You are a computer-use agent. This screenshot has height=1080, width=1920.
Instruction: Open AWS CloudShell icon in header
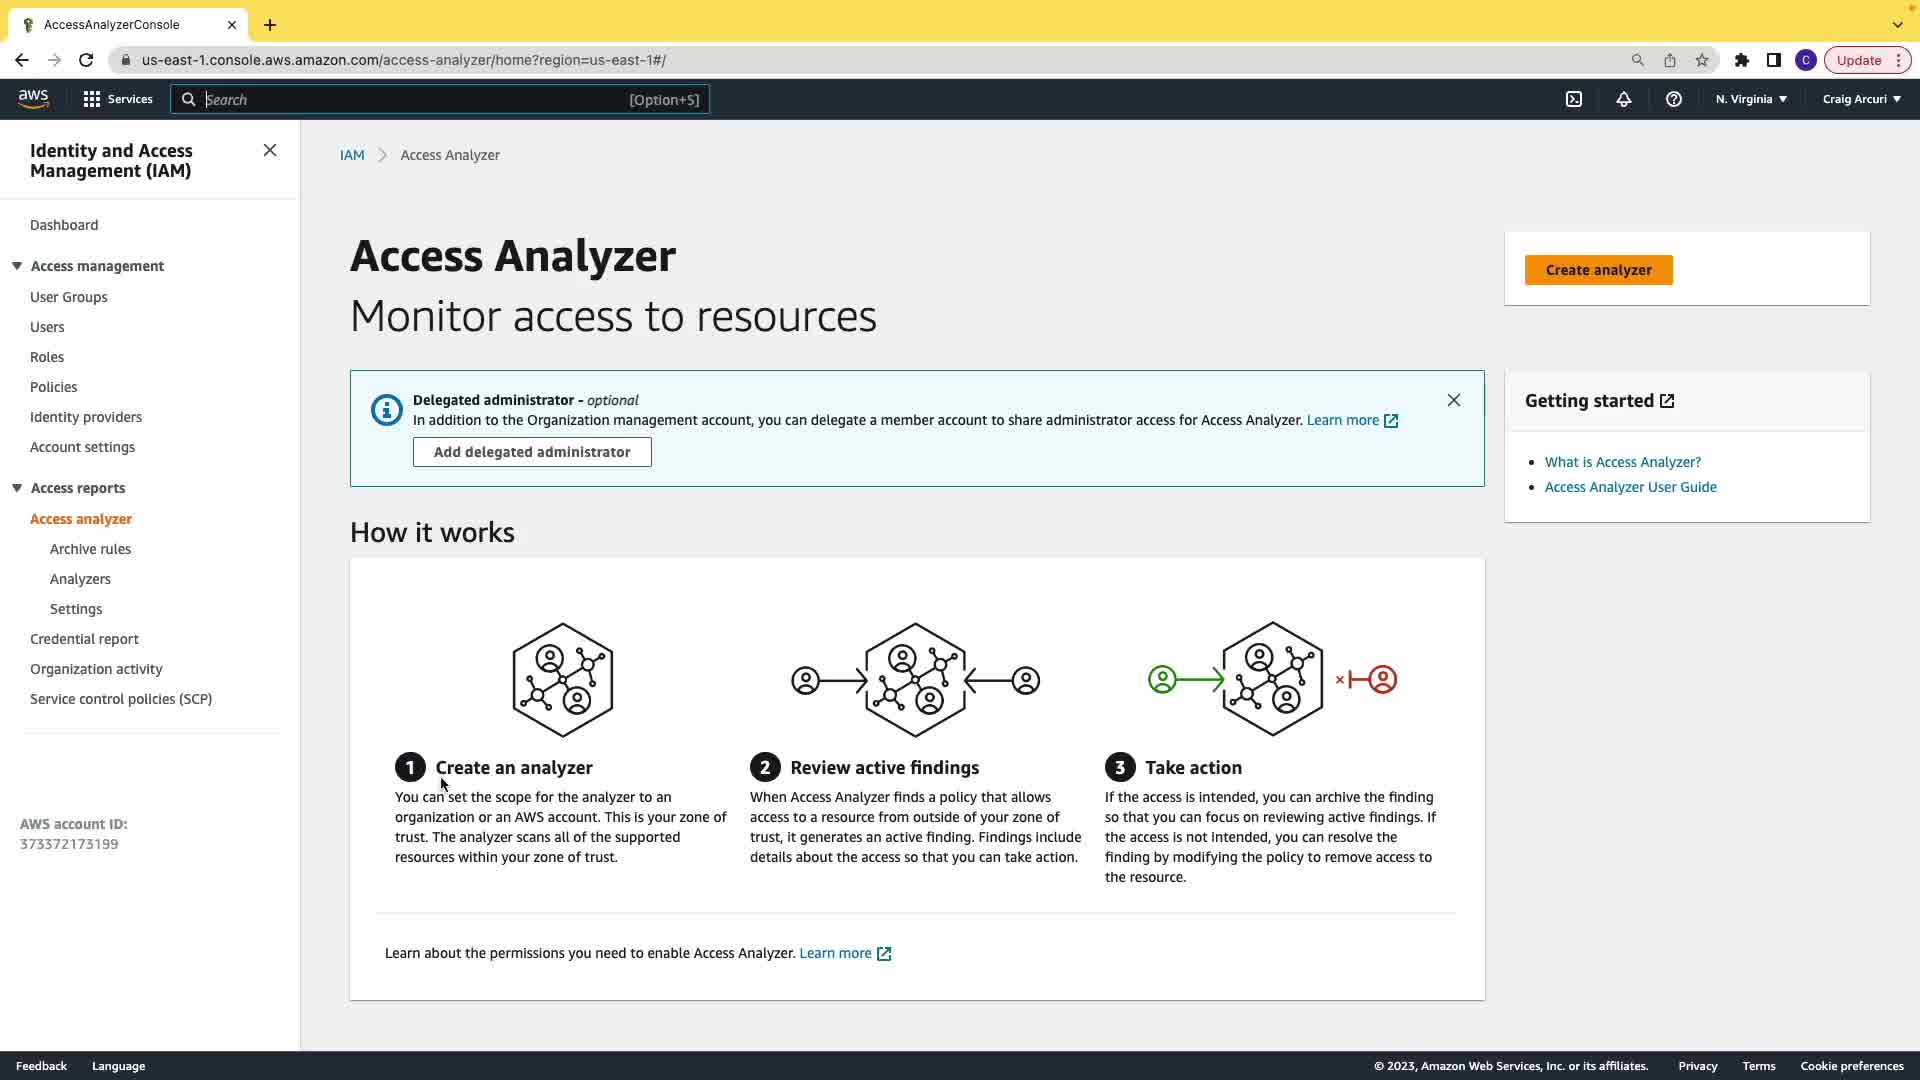[x=1574, y=99]
